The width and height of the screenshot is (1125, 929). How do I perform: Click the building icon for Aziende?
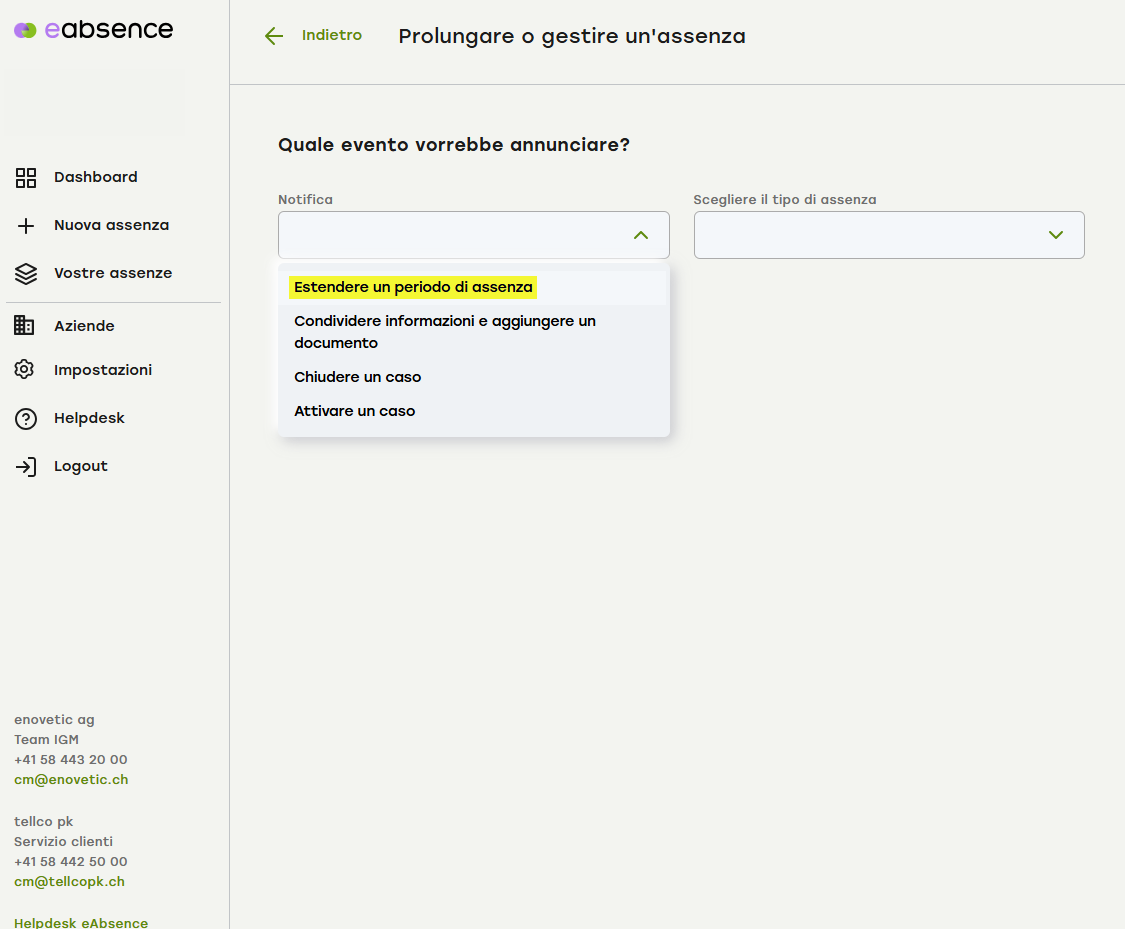[25, 326]
